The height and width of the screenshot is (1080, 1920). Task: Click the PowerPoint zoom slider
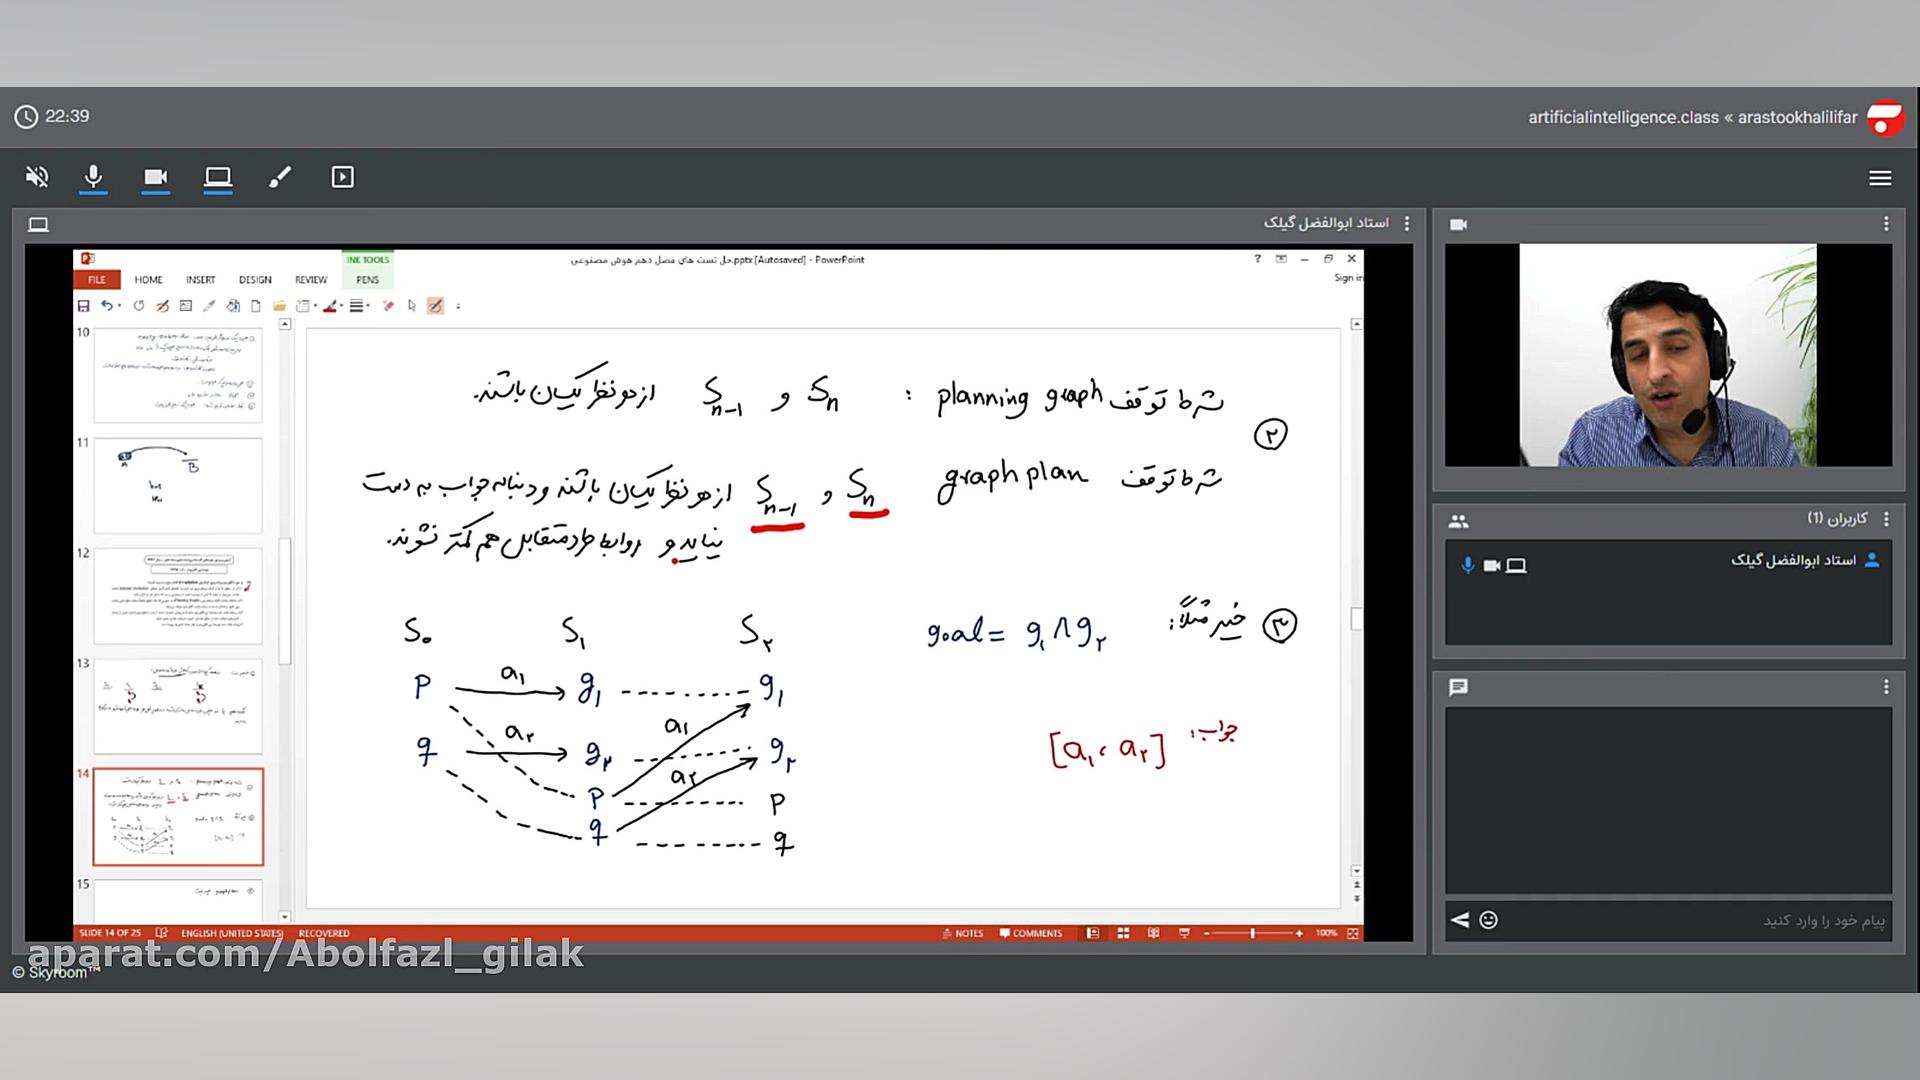pos(1252,933)
